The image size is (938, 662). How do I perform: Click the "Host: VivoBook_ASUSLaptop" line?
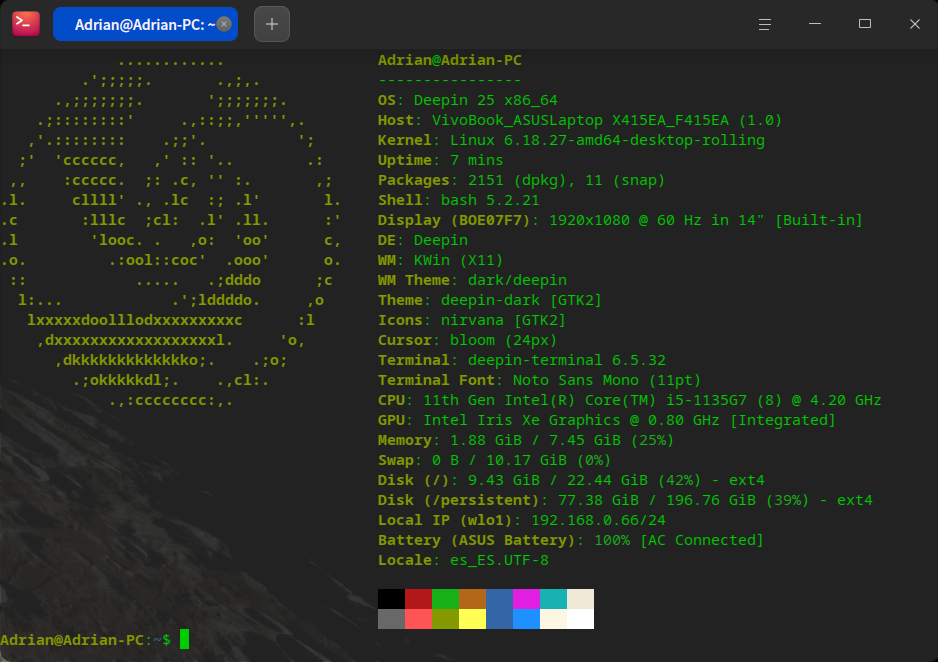(580, 120)
